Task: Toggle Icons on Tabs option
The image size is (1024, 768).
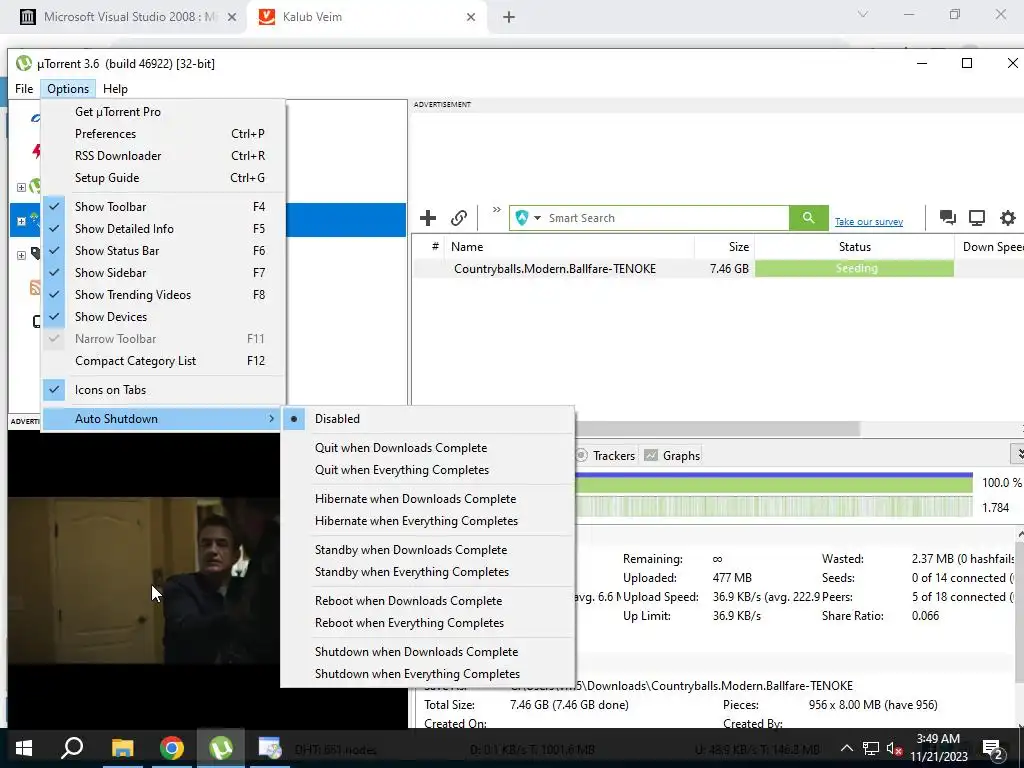Action: point(164,390)
